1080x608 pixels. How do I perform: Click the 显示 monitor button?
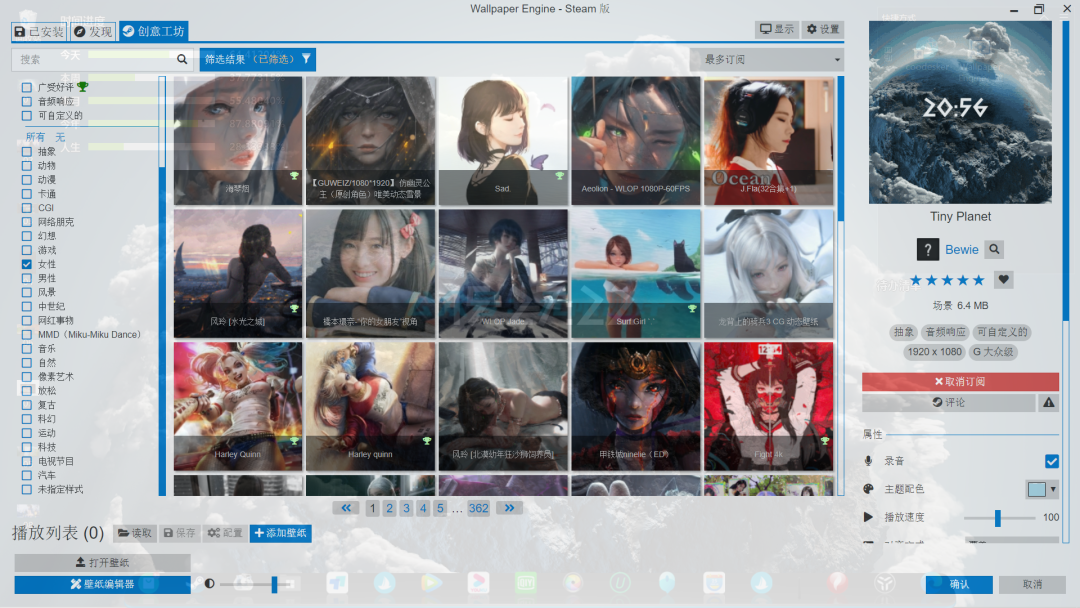(777, 29)
